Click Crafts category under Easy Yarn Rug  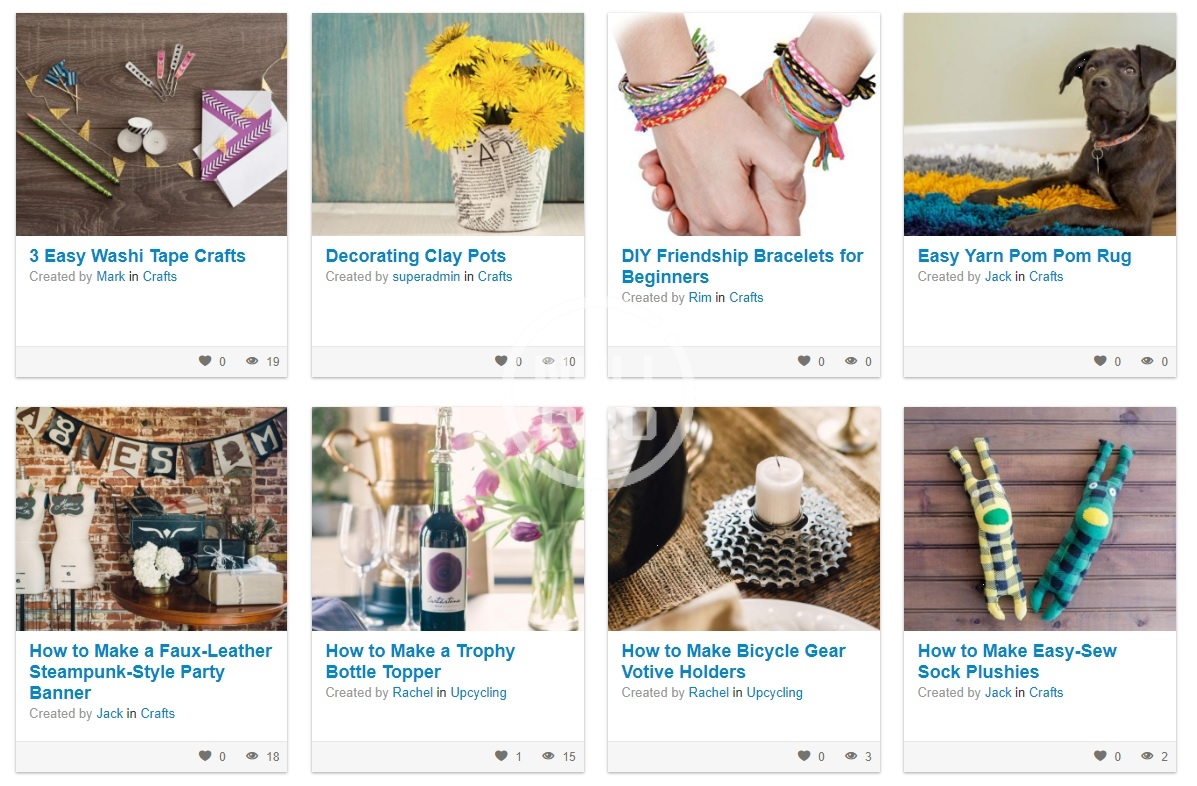[1046, 277]
